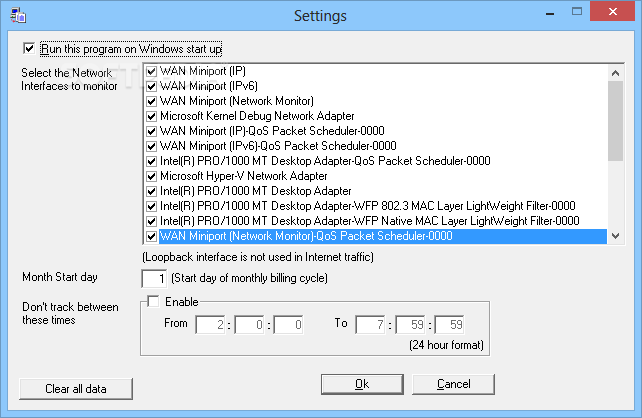Image resolution: width=642 pixels, height=418 pixels.
Task: Click the From hour field
Action: coord(210,325)
